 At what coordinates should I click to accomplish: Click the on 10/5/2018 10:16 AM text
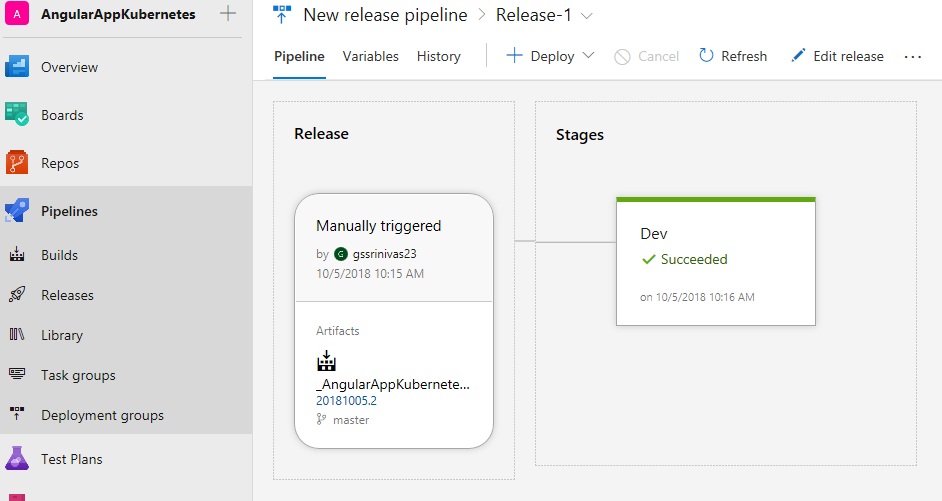(697, 297)
